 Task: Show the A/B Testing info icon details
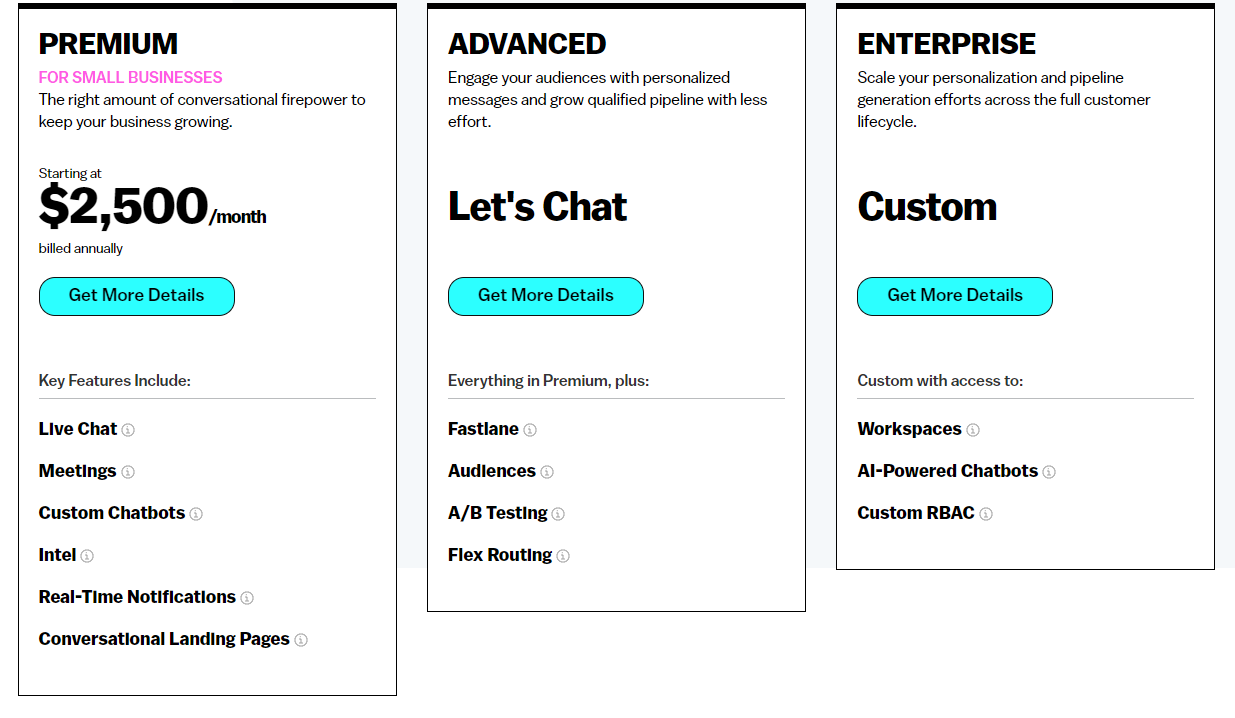[558, 514]
